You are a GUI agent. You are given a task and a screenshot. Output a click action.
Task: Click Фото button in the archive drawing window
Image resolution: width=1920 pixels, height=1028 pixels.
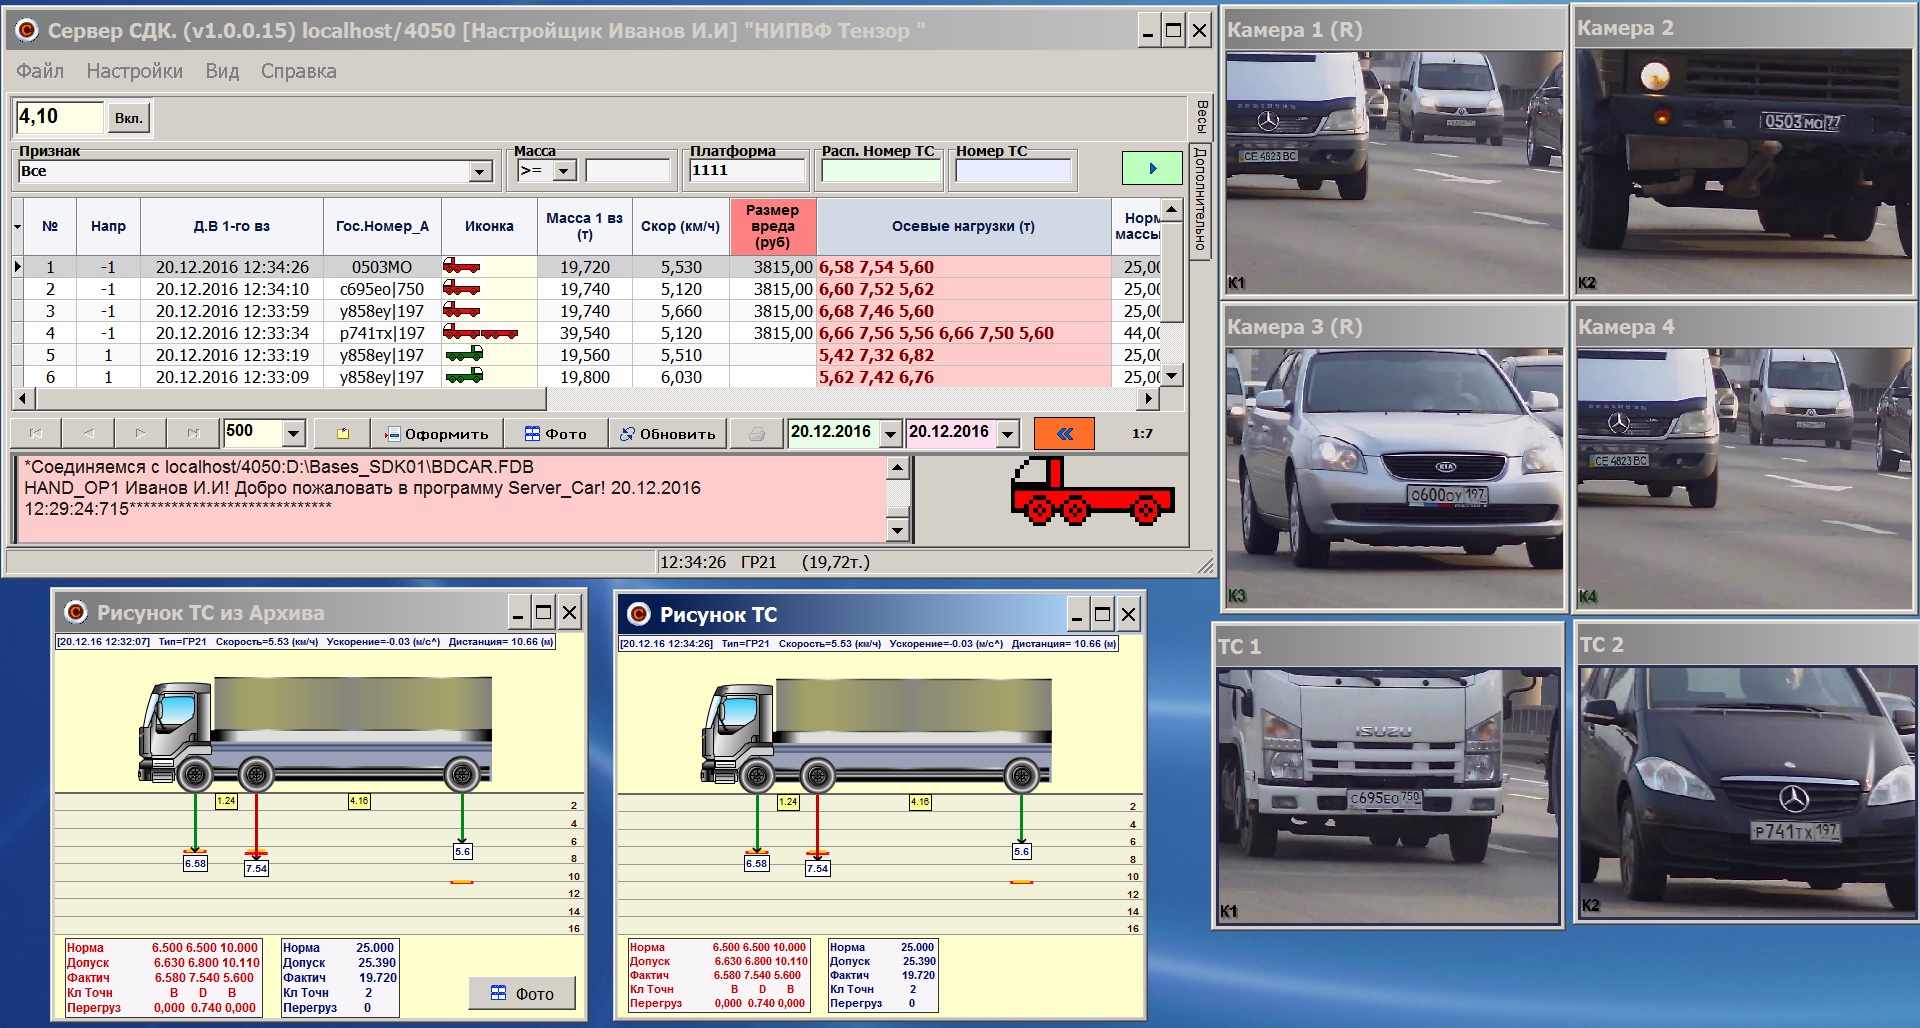click(x=522, y=993)
